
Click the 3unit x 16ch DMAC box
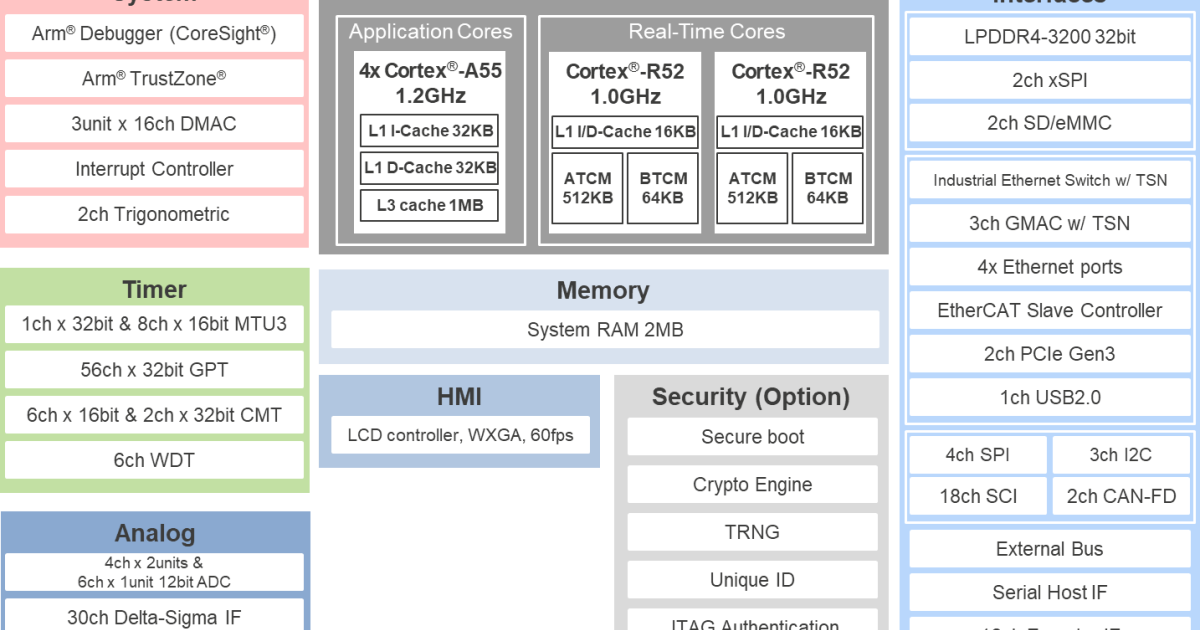[x=154, y=124]
